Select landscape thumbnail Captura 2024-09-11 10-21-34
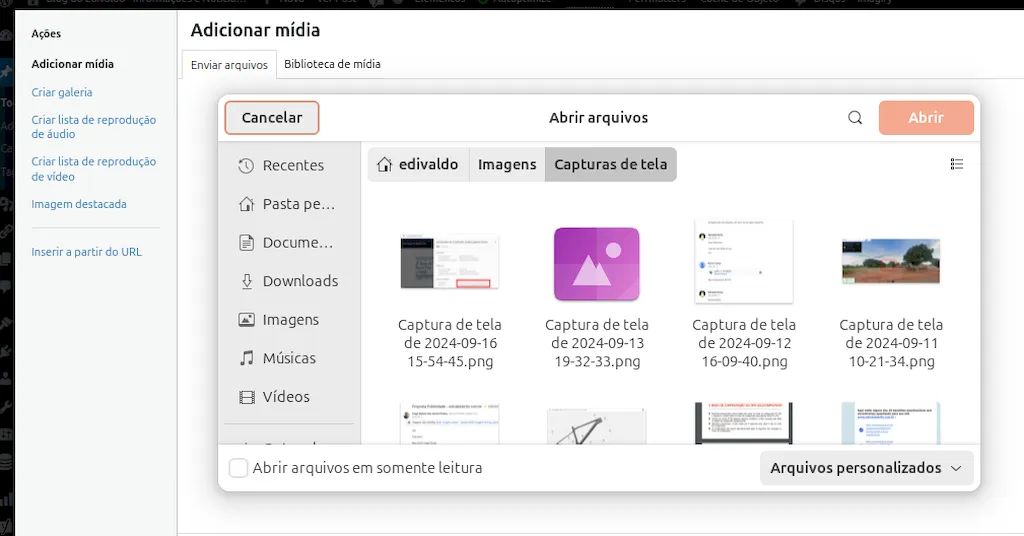 click(x=891, y=261)
